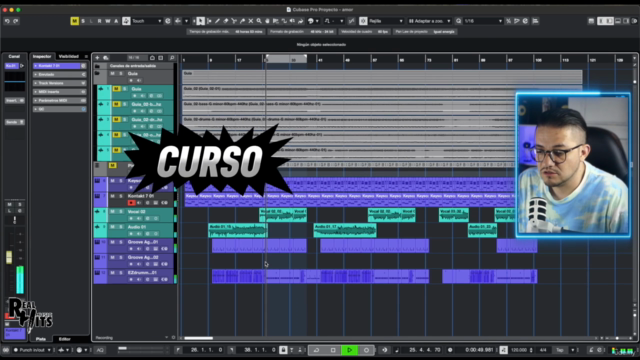Select the Object Selection arrow tool
The height and width of the screenshot is (360, 640).
[200, 21]
